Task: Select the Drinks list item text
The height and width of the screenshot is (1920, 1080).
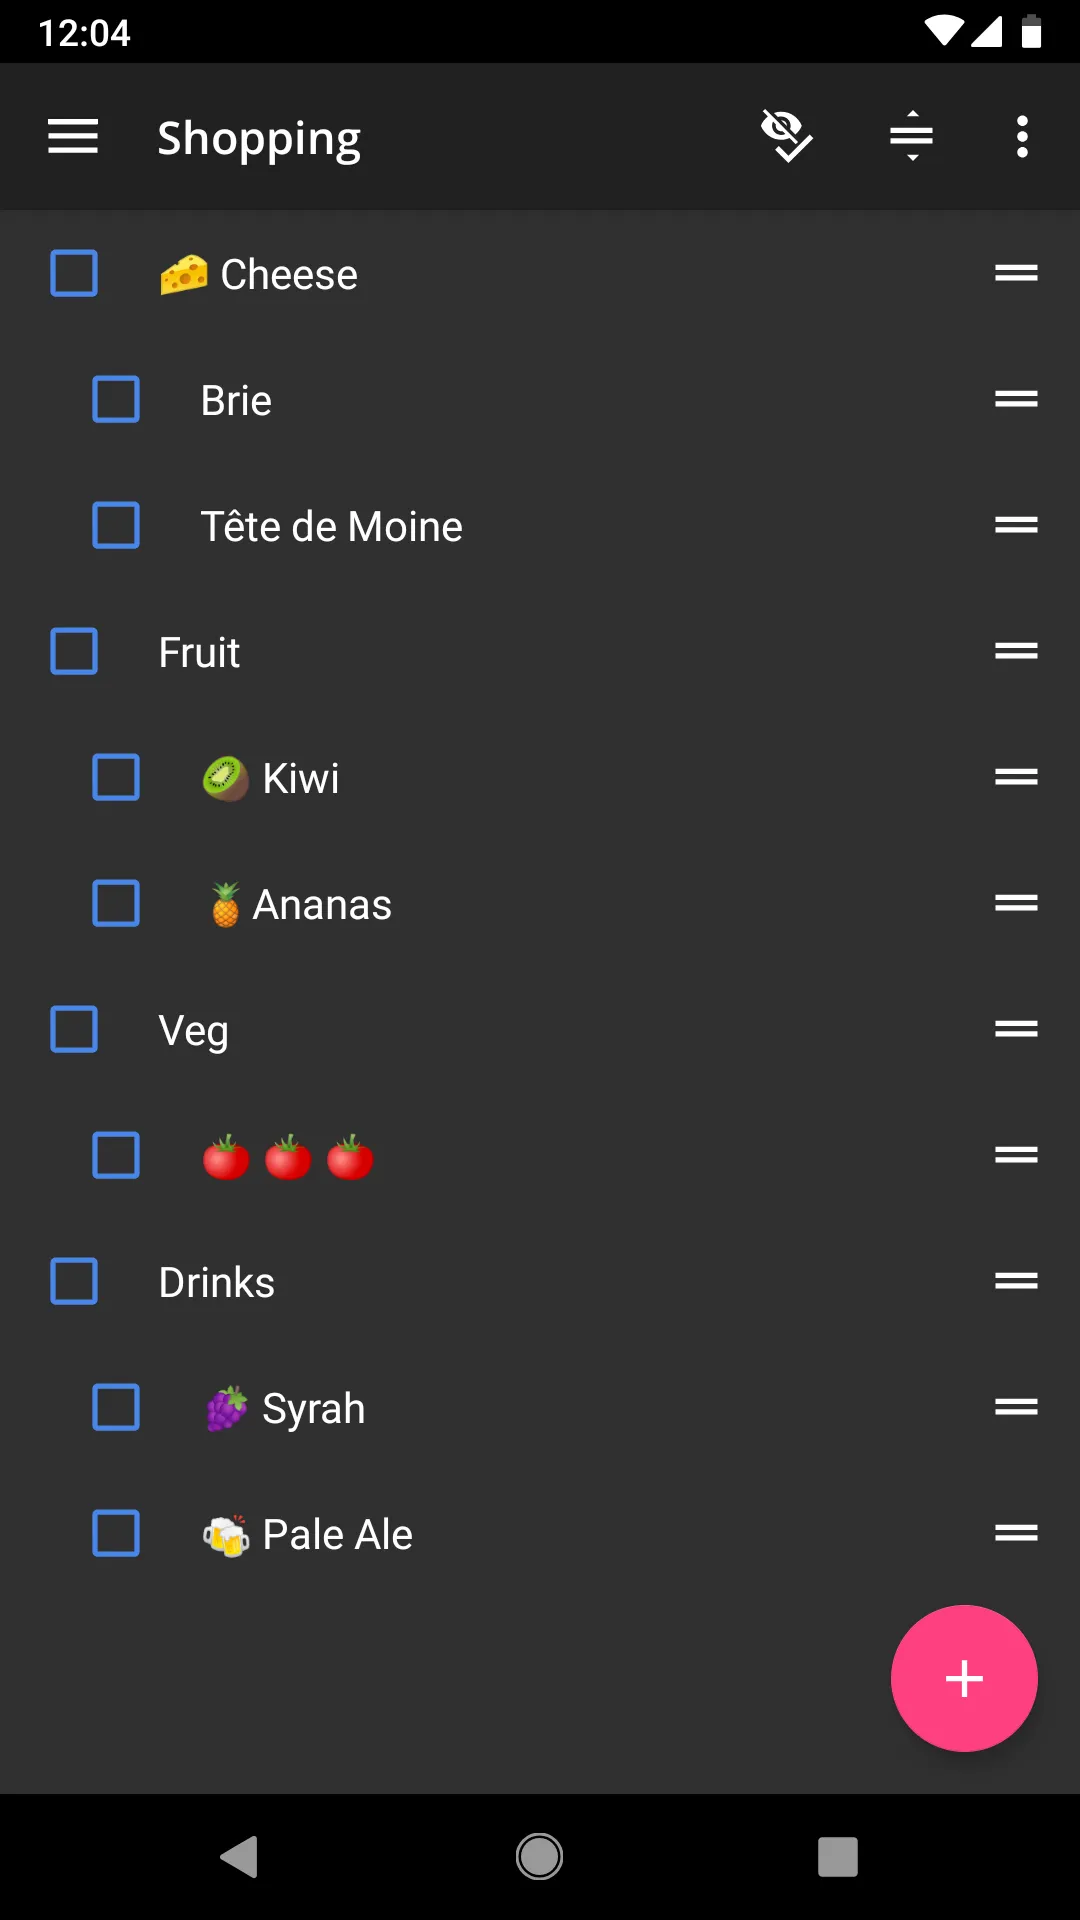Action: coord(216,1282)
